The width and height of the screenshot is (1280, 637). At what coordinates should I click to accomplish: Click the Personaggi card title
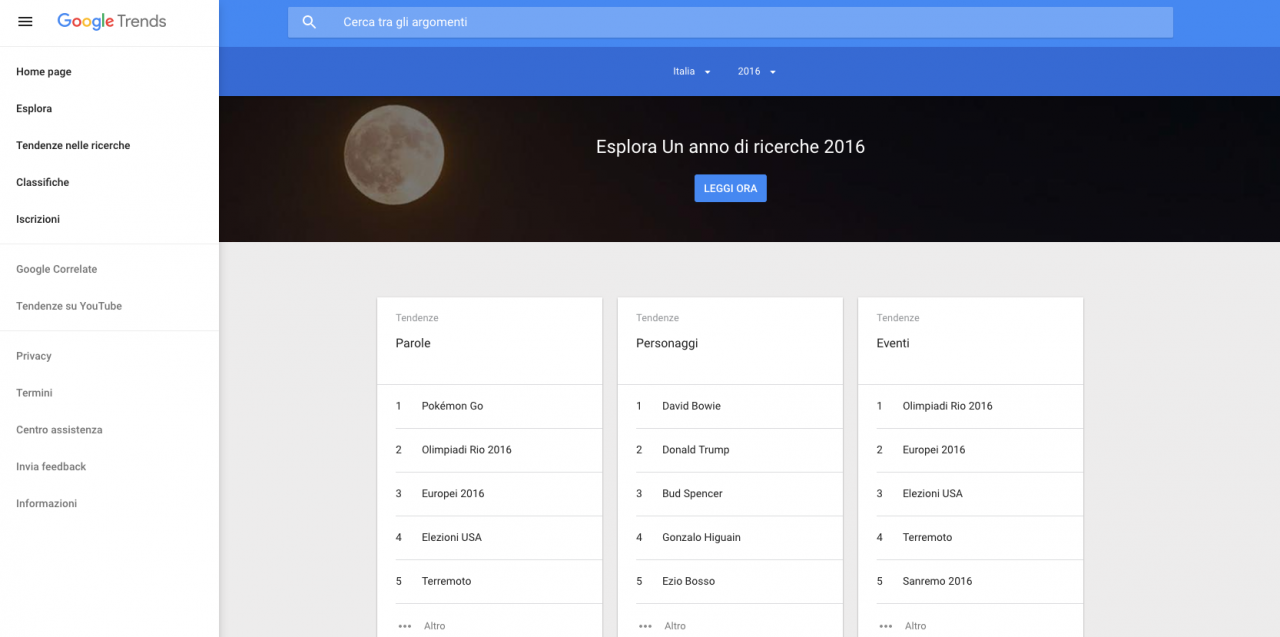667,343
